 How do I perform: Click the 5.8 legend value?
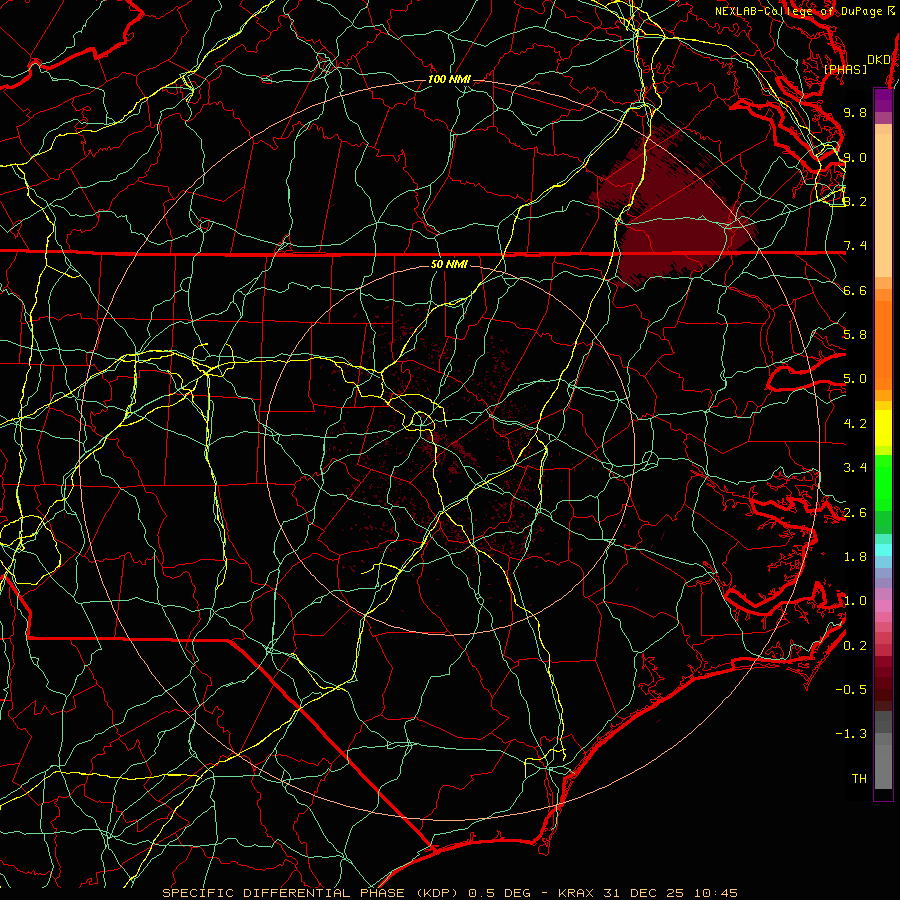855,335
